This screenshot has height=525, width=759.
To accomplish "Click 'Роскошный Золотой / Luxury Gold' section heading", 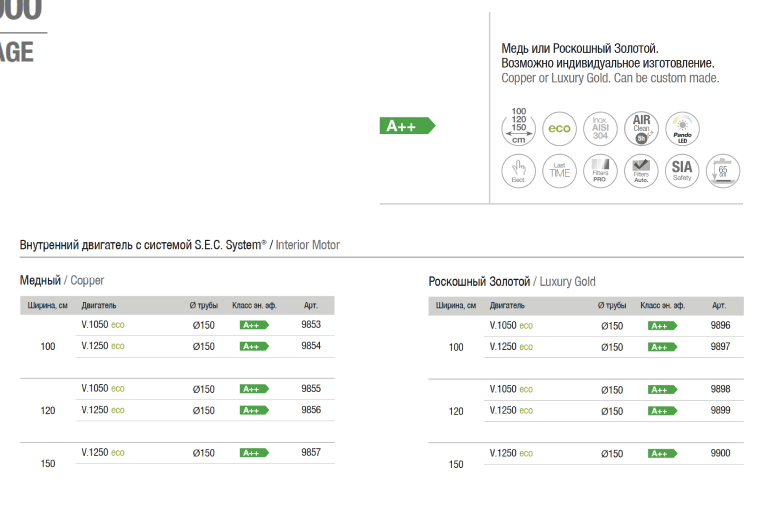I will [x=511, y=282].
